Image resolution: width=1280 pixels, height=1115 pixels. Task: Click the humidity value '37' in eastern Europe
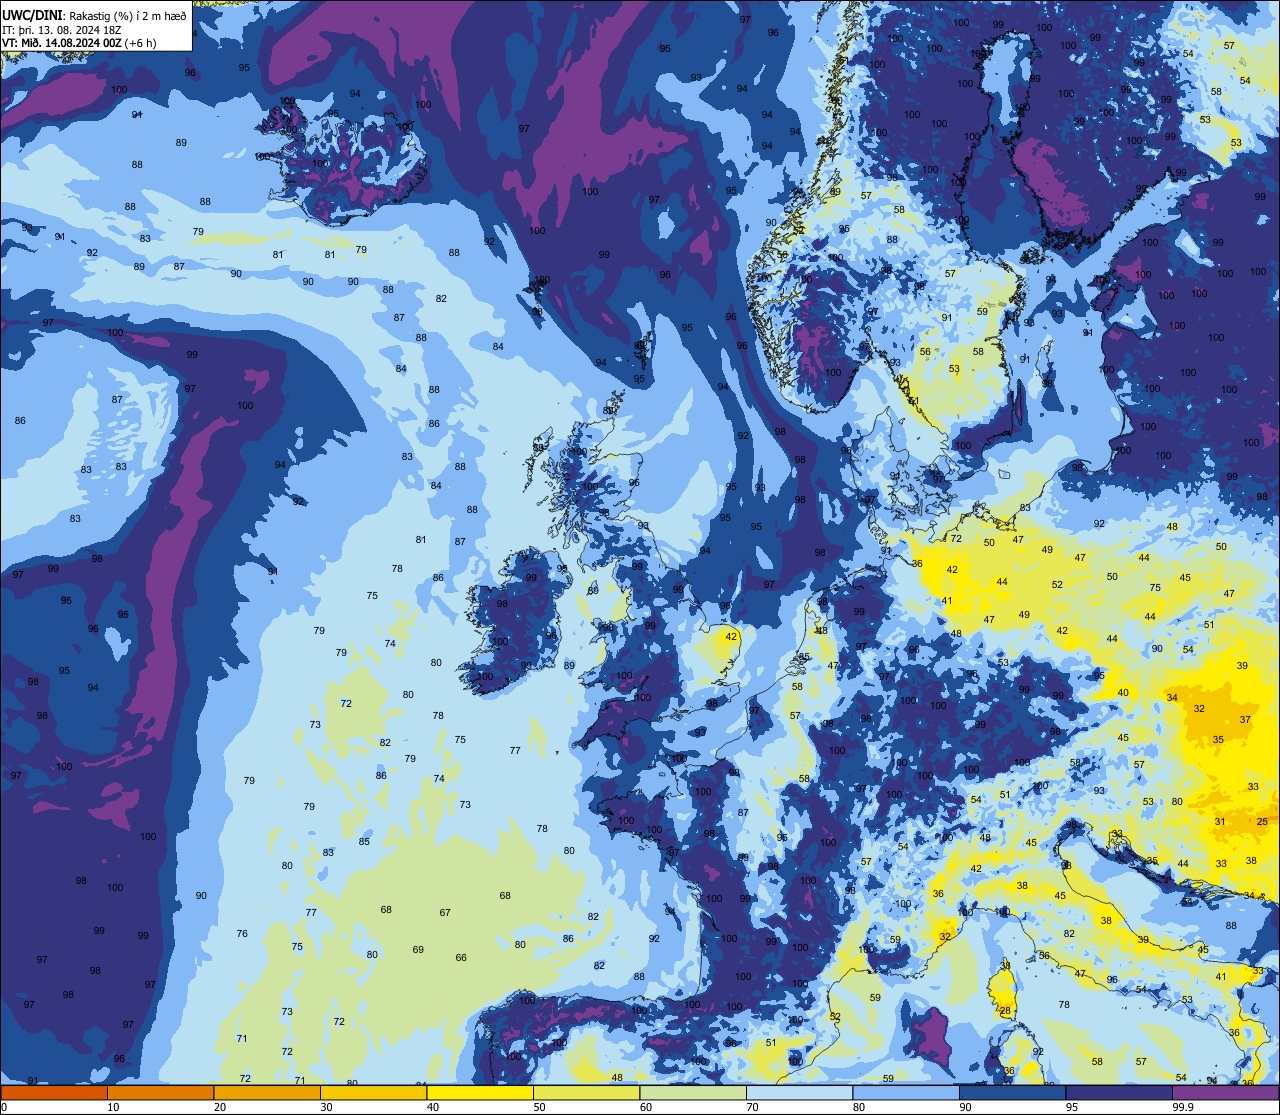coord(1245,719)
